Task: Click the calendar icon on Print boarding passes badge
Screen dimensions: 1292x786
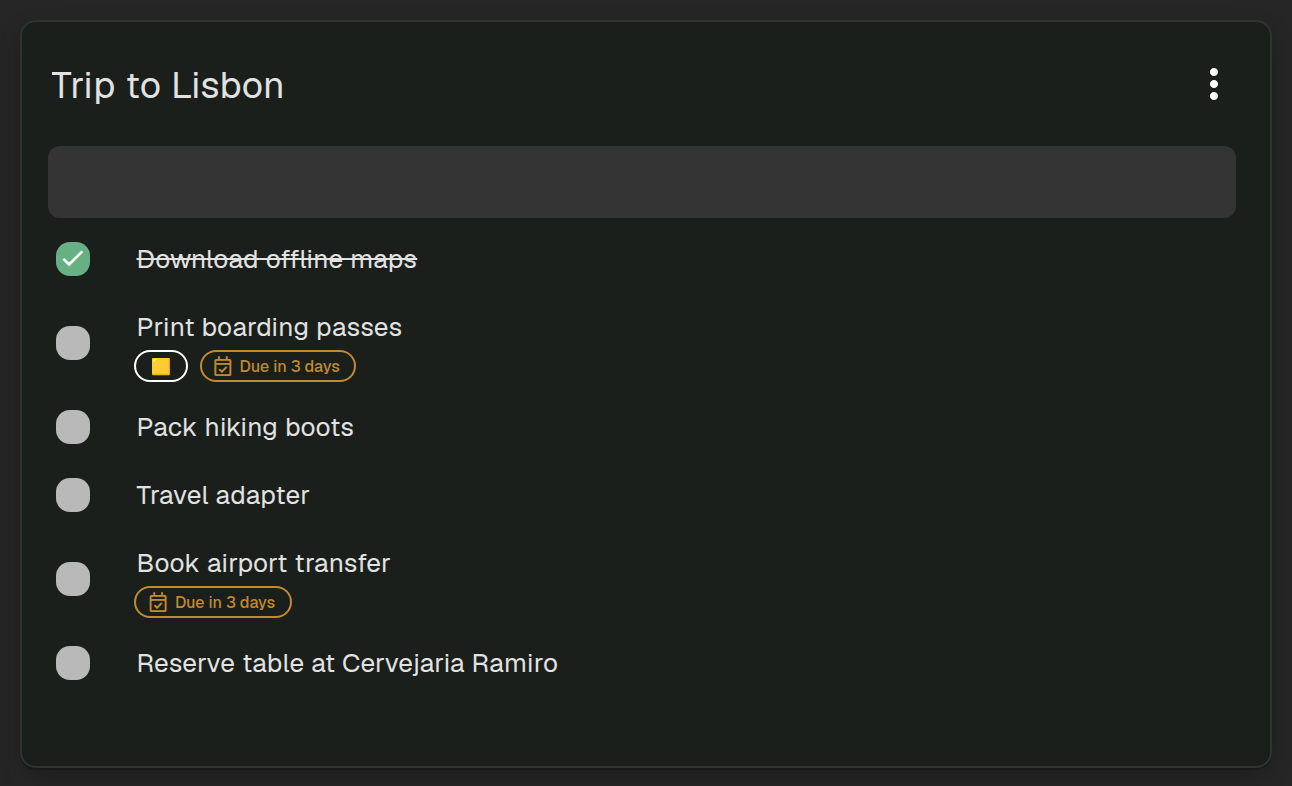Action: pos(223,366)
